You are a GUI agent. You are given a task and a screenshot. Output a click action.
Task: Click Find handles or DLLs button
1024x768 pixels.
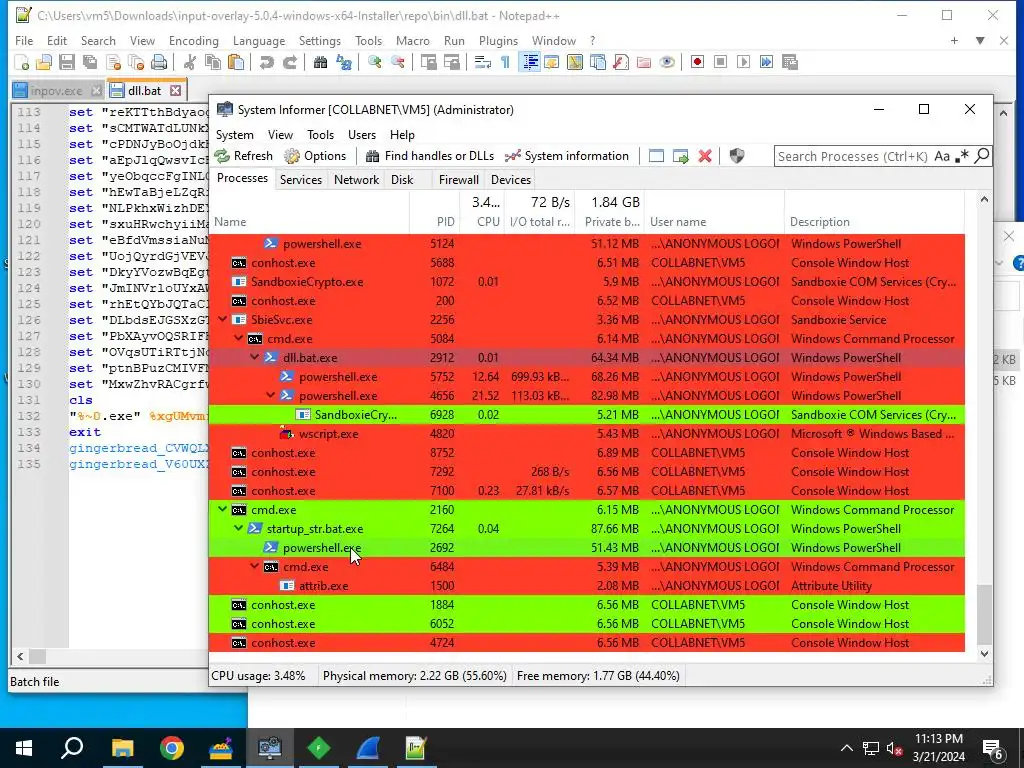click(x=430, y=156)
